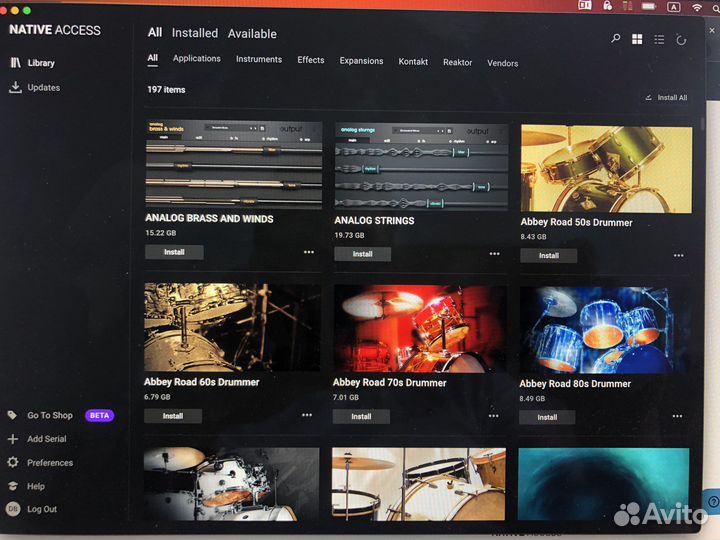
Task: Switch to list view layout
Action: tap(659, 40)
